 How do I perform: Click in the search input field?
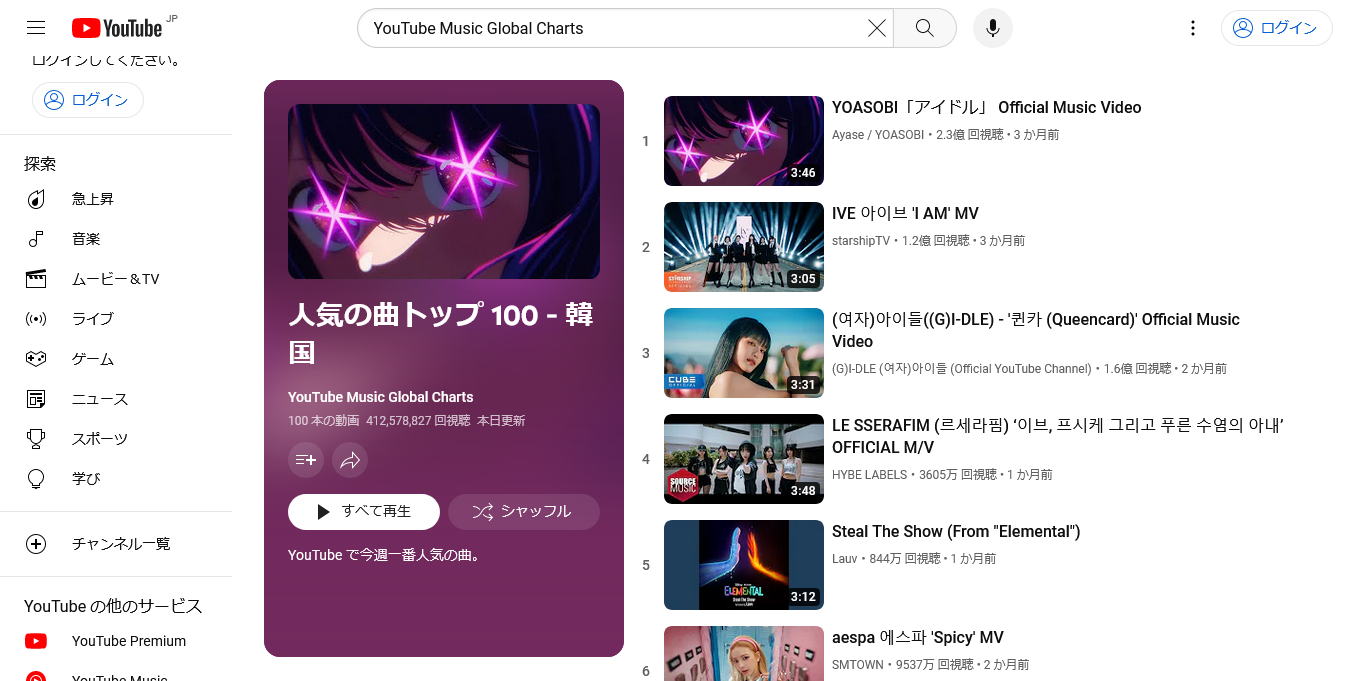pos(610,28)
